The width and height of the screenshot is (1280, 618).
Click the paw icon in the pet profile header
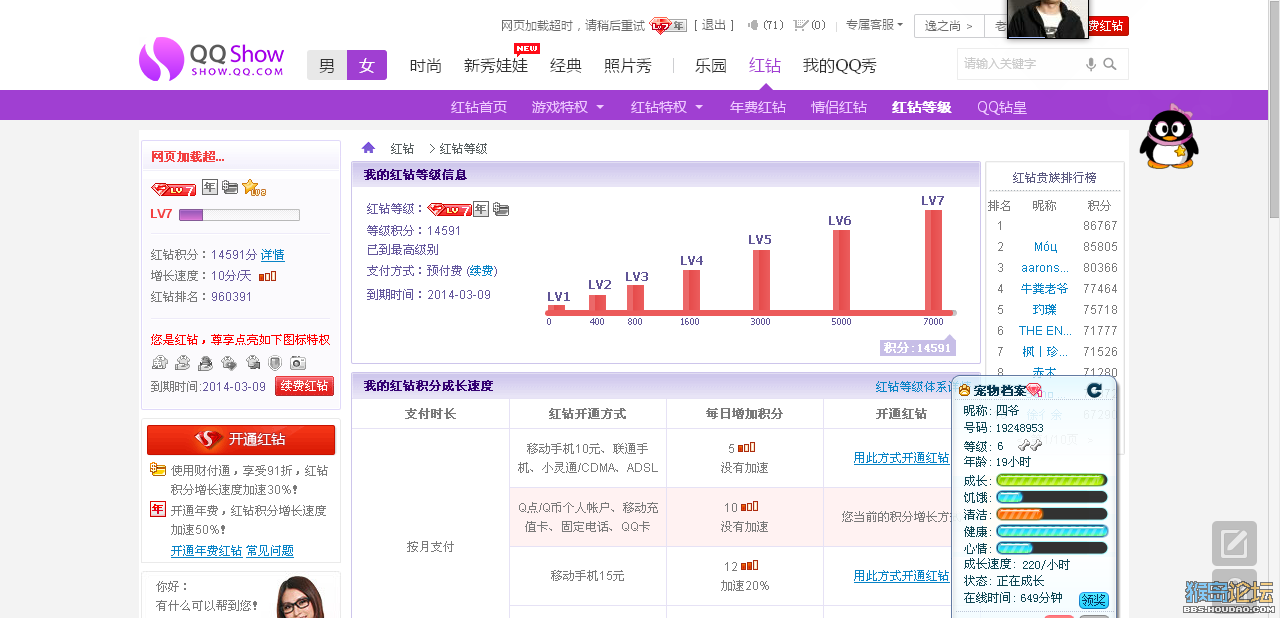965,390
